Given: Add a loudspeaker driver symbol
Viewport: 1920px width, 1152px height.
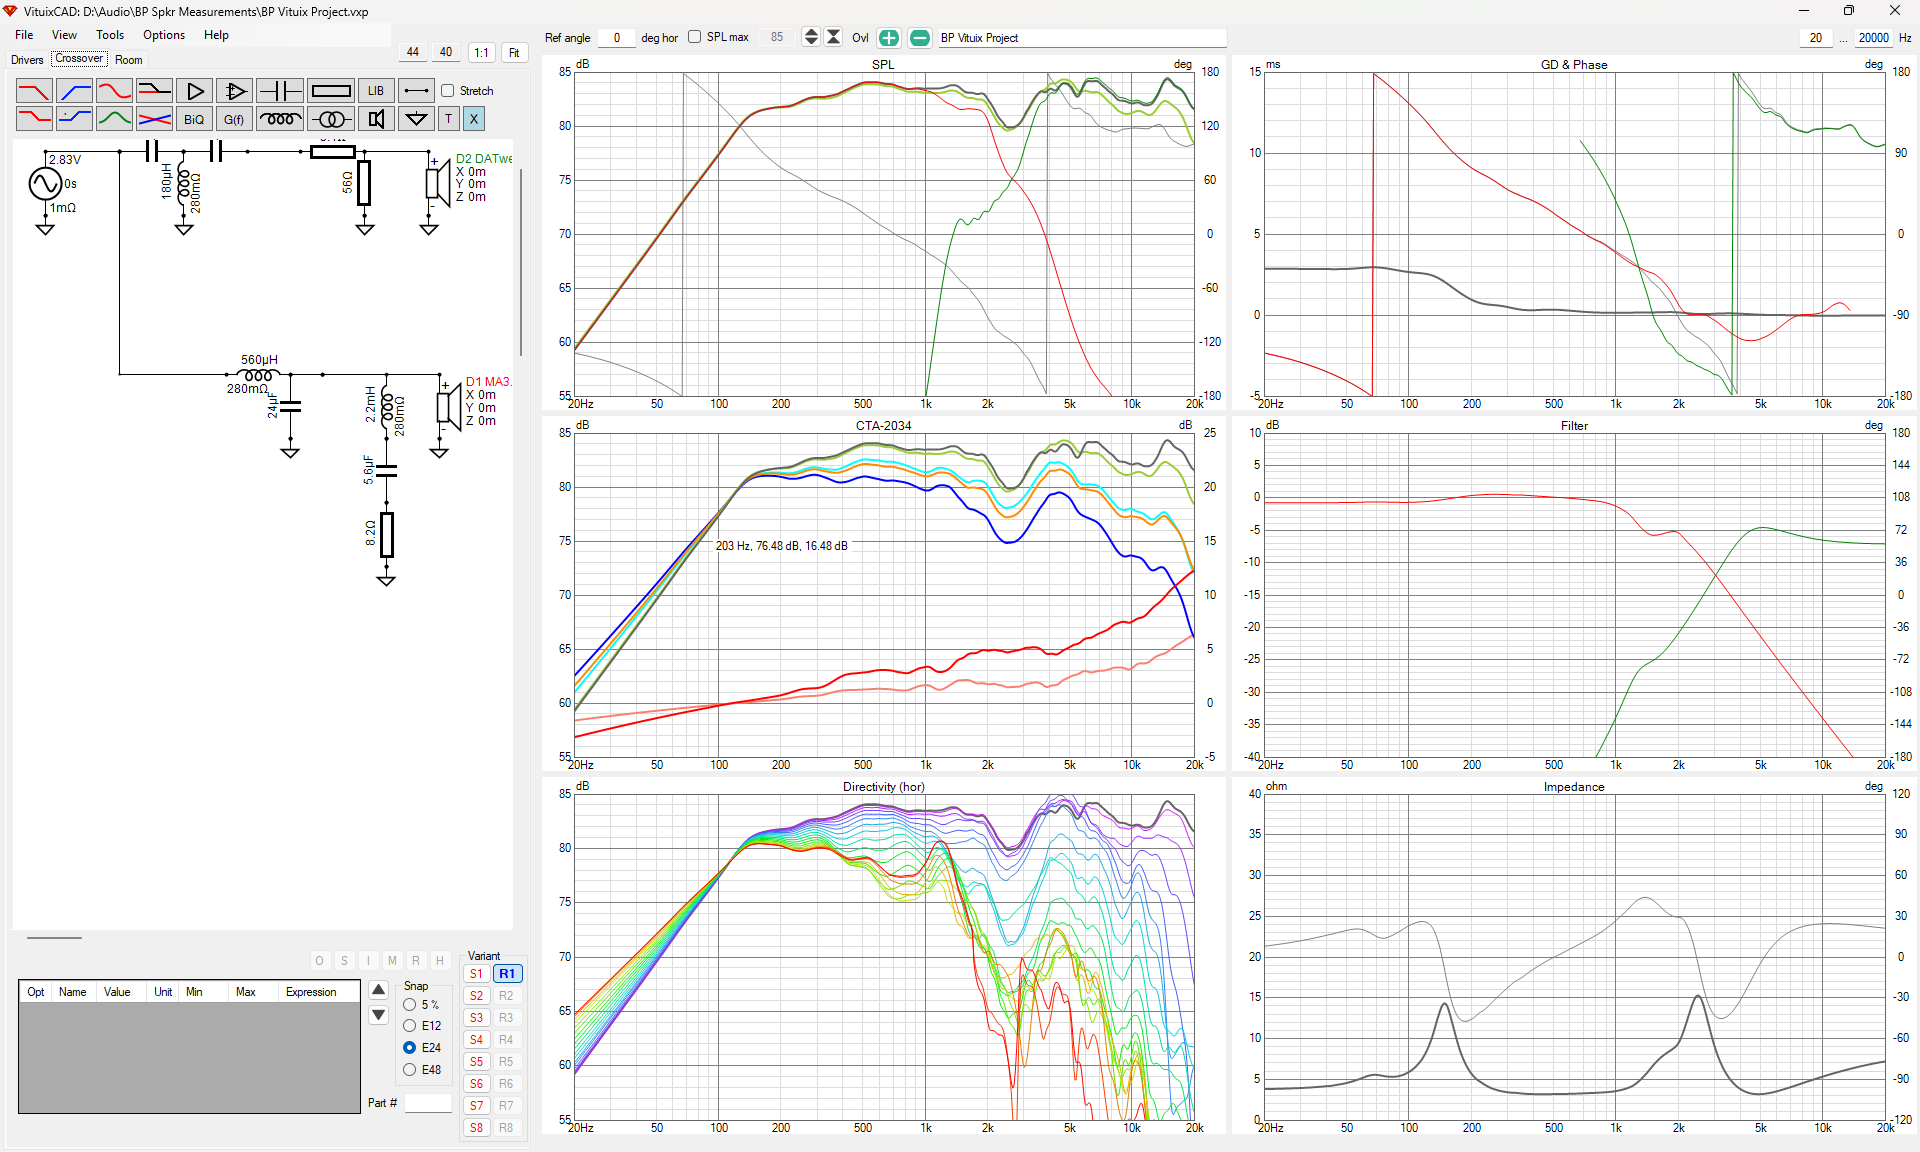Looking at the screenshot, I should [x=376, y=119].
